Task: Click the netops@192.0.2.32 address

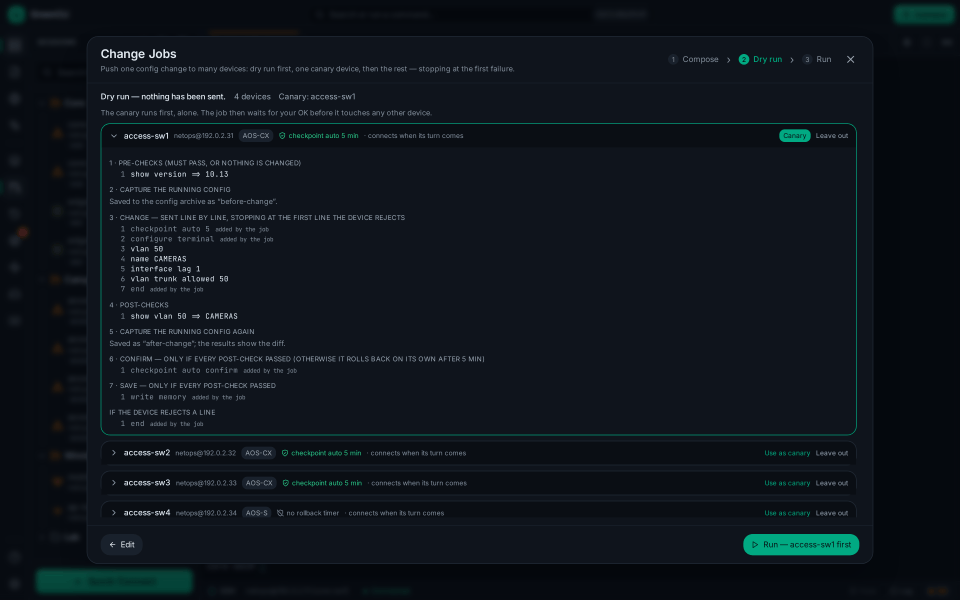Action: pos(206,453)
